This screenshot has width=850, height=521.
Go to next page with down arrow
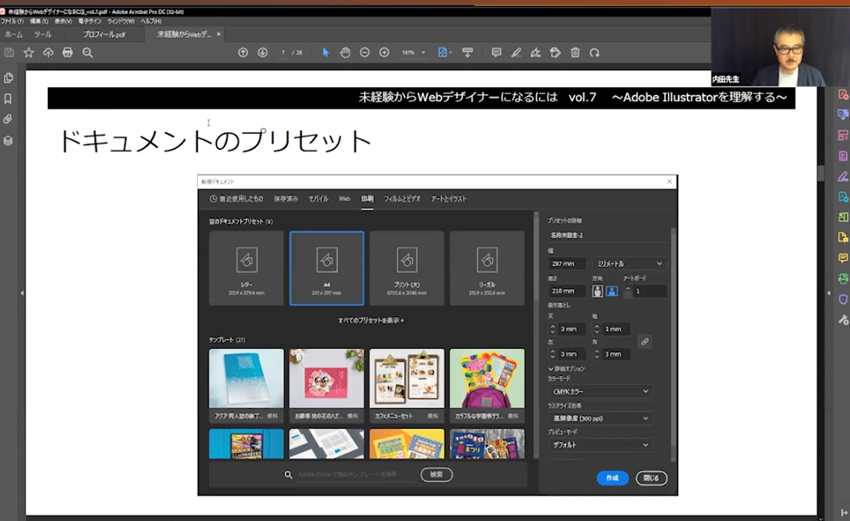262,53
